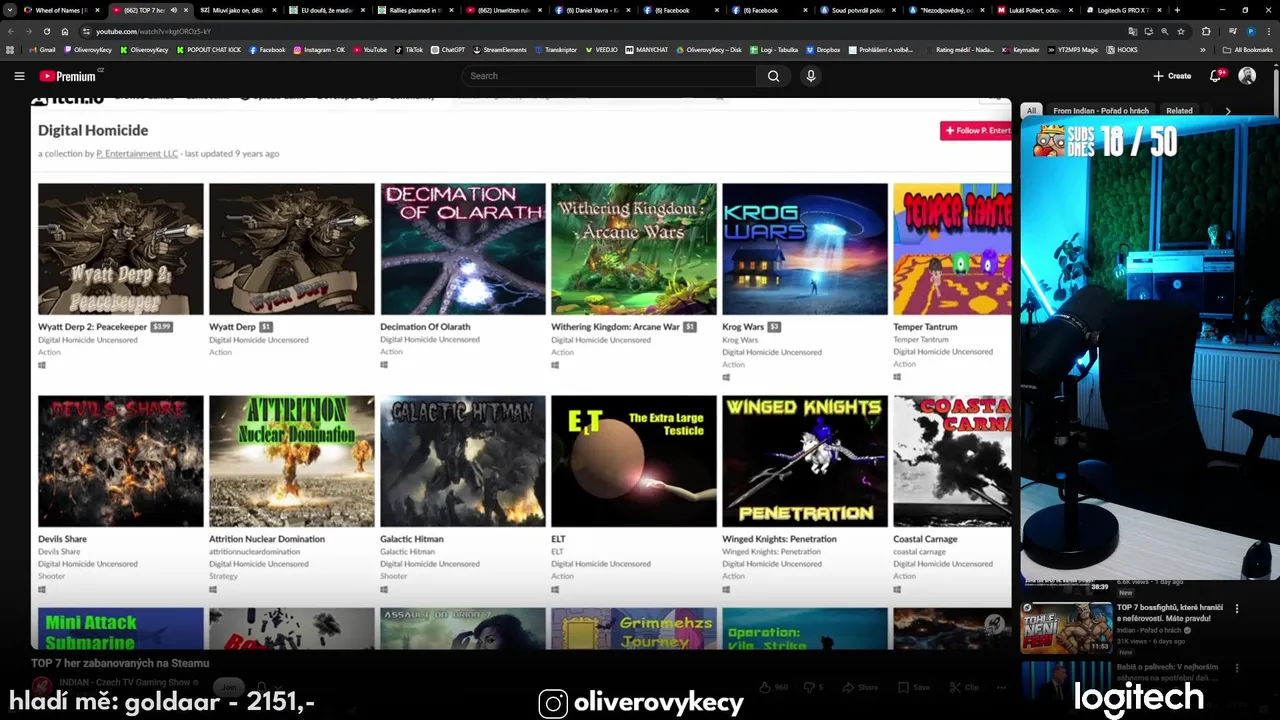
Task: Open the StreamElements bookmark
Action: point(500,49)
